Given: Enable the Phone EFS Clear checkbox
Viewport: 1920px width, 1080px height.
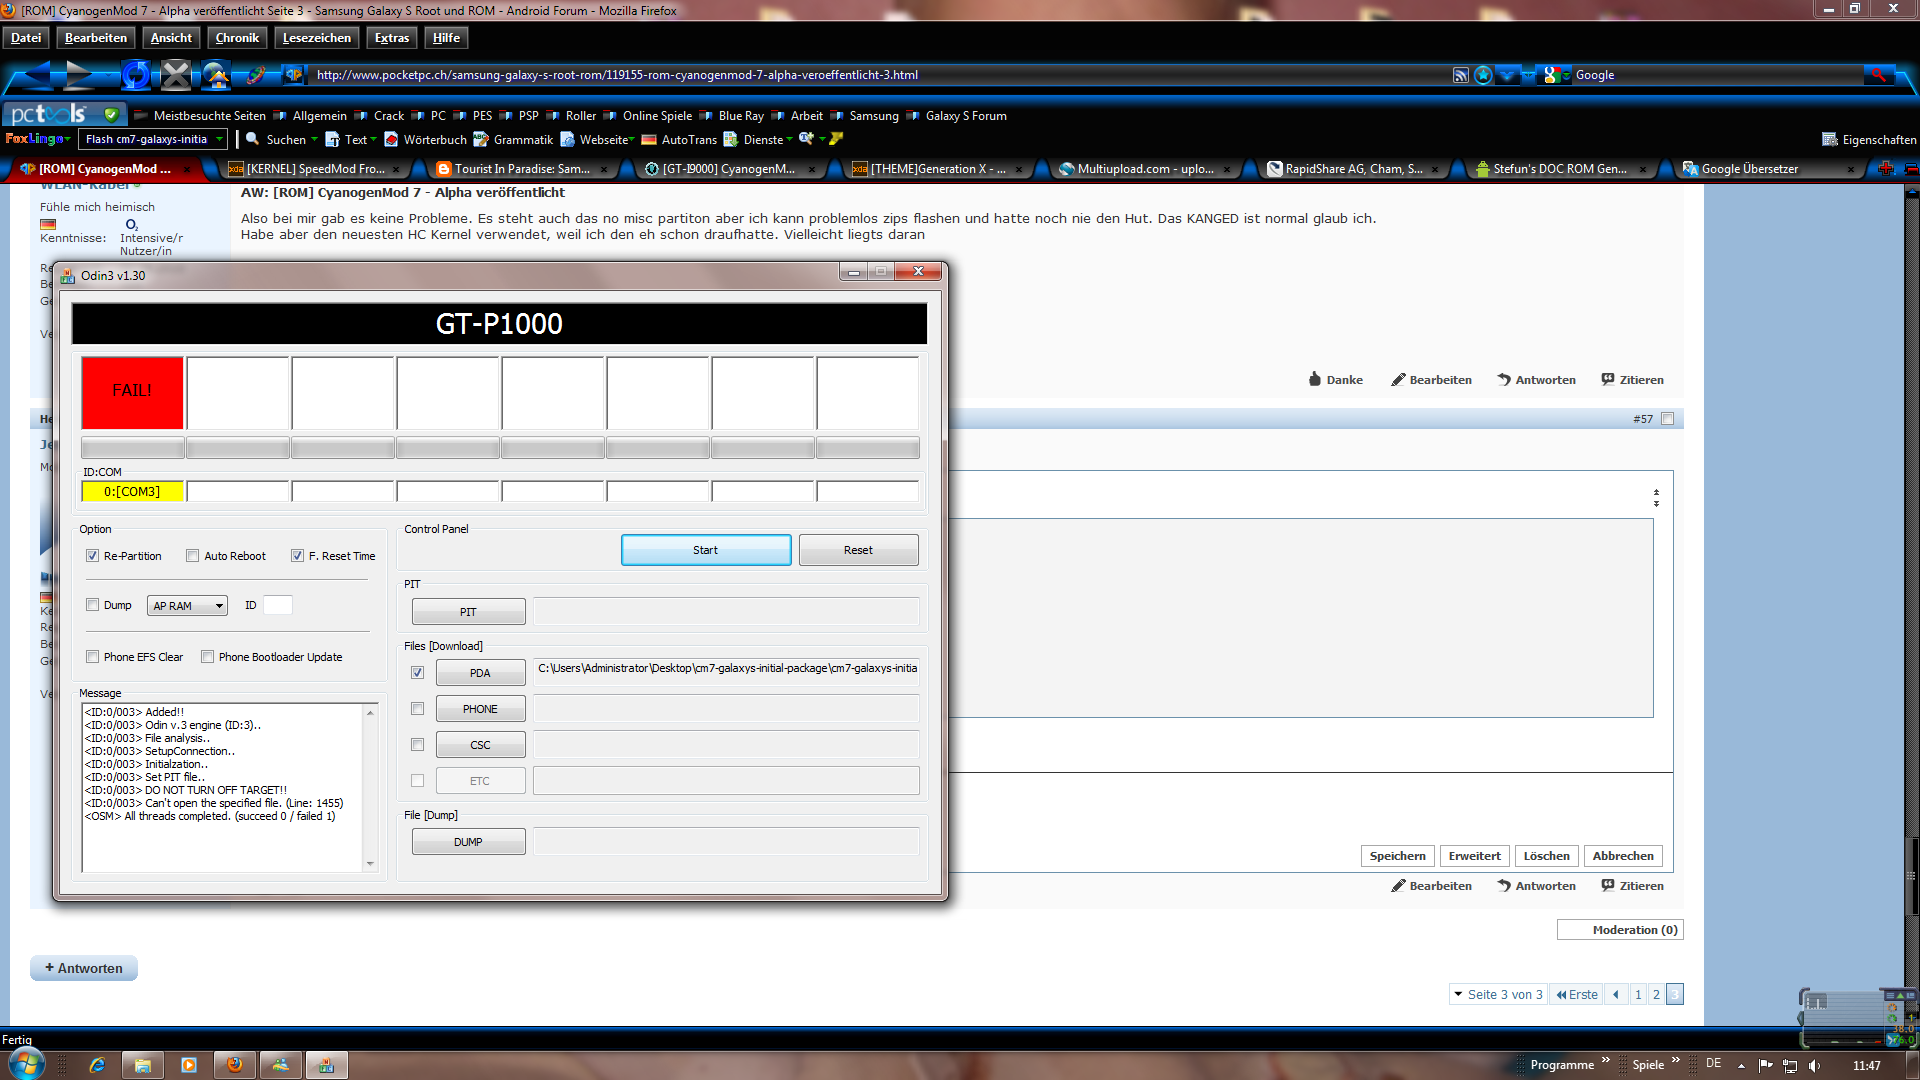Looking at the screenshot, I should [x=92, y=657].
